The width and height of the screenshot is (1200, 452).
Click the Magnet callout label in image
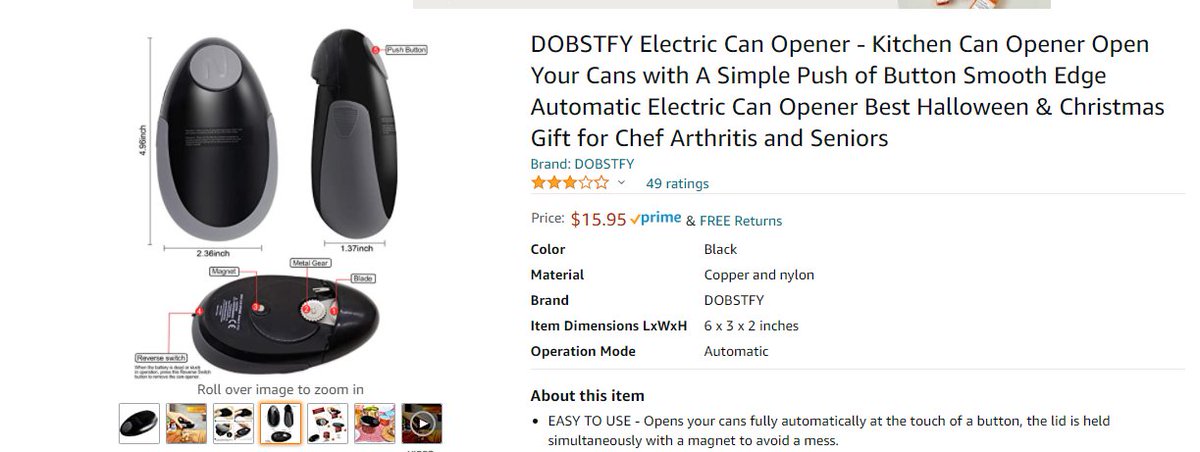click(x=224, y=271)
